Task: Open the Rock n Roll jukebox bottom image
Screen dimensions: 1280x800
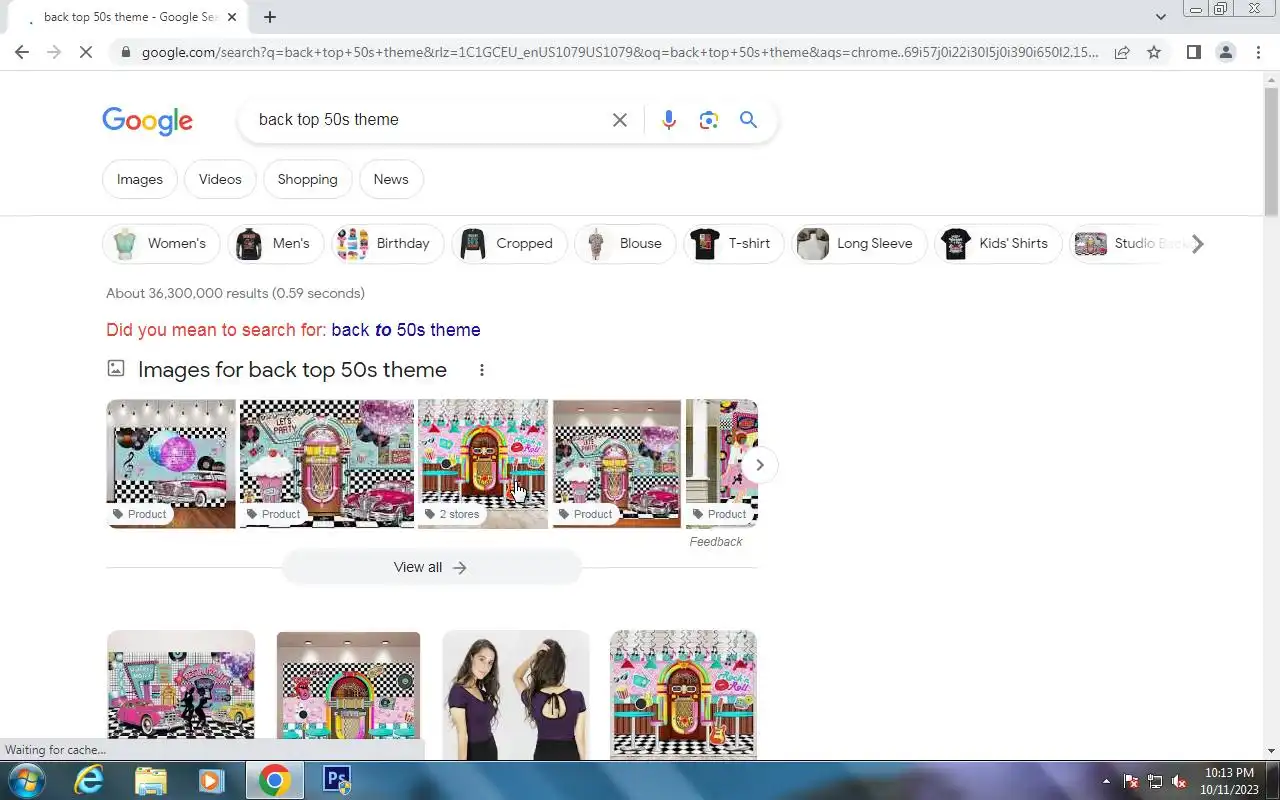Action: (x=683, y=694)
